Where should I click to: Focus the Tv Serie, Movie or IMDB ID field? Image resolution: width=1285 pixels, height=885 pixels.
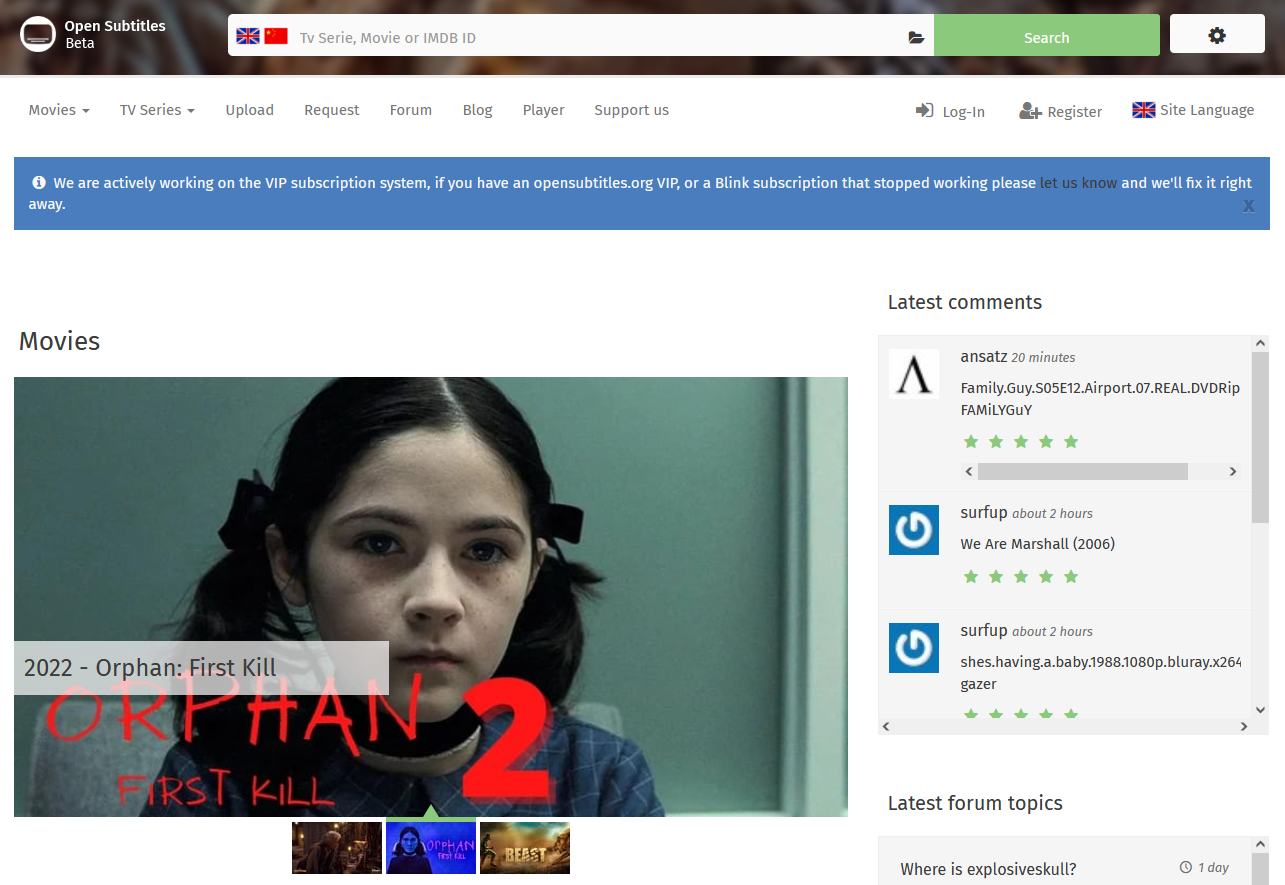coord(597,38)
